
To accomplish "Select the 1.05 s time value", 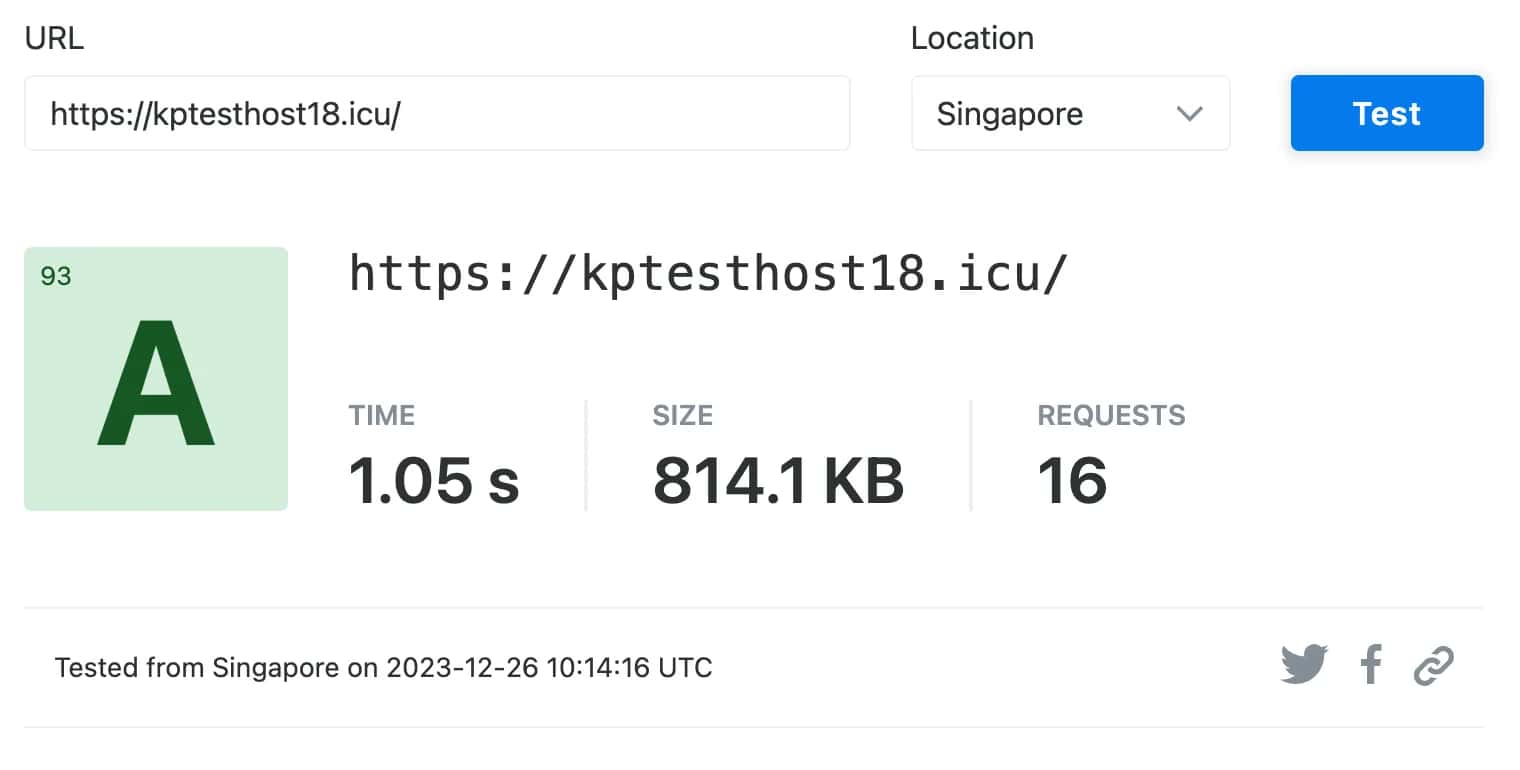I will (x=433, y=480).
